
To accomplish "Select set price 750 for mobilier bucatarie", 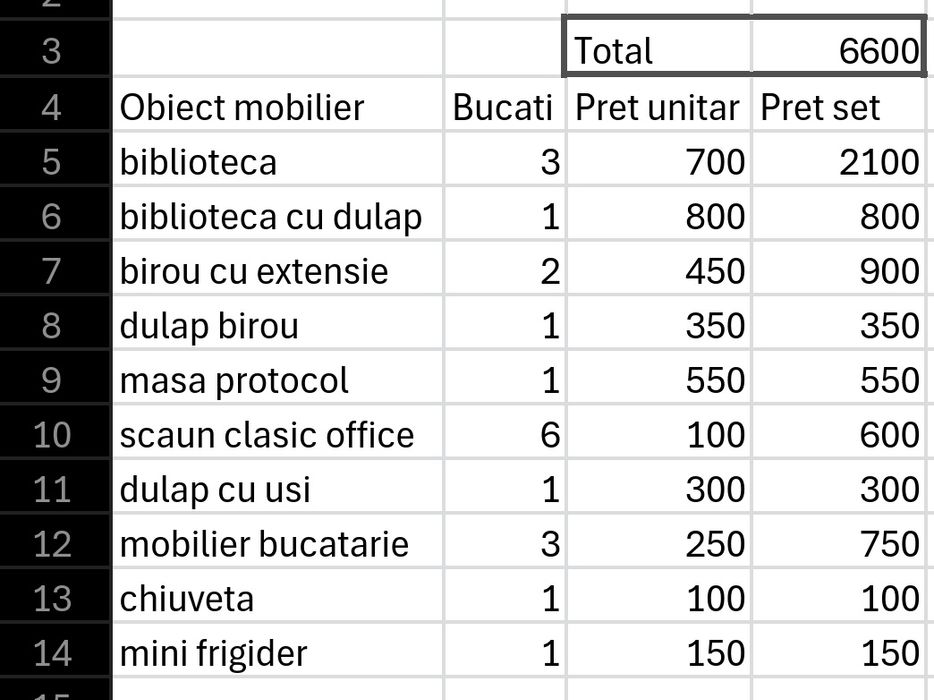I will pos(840,543).
